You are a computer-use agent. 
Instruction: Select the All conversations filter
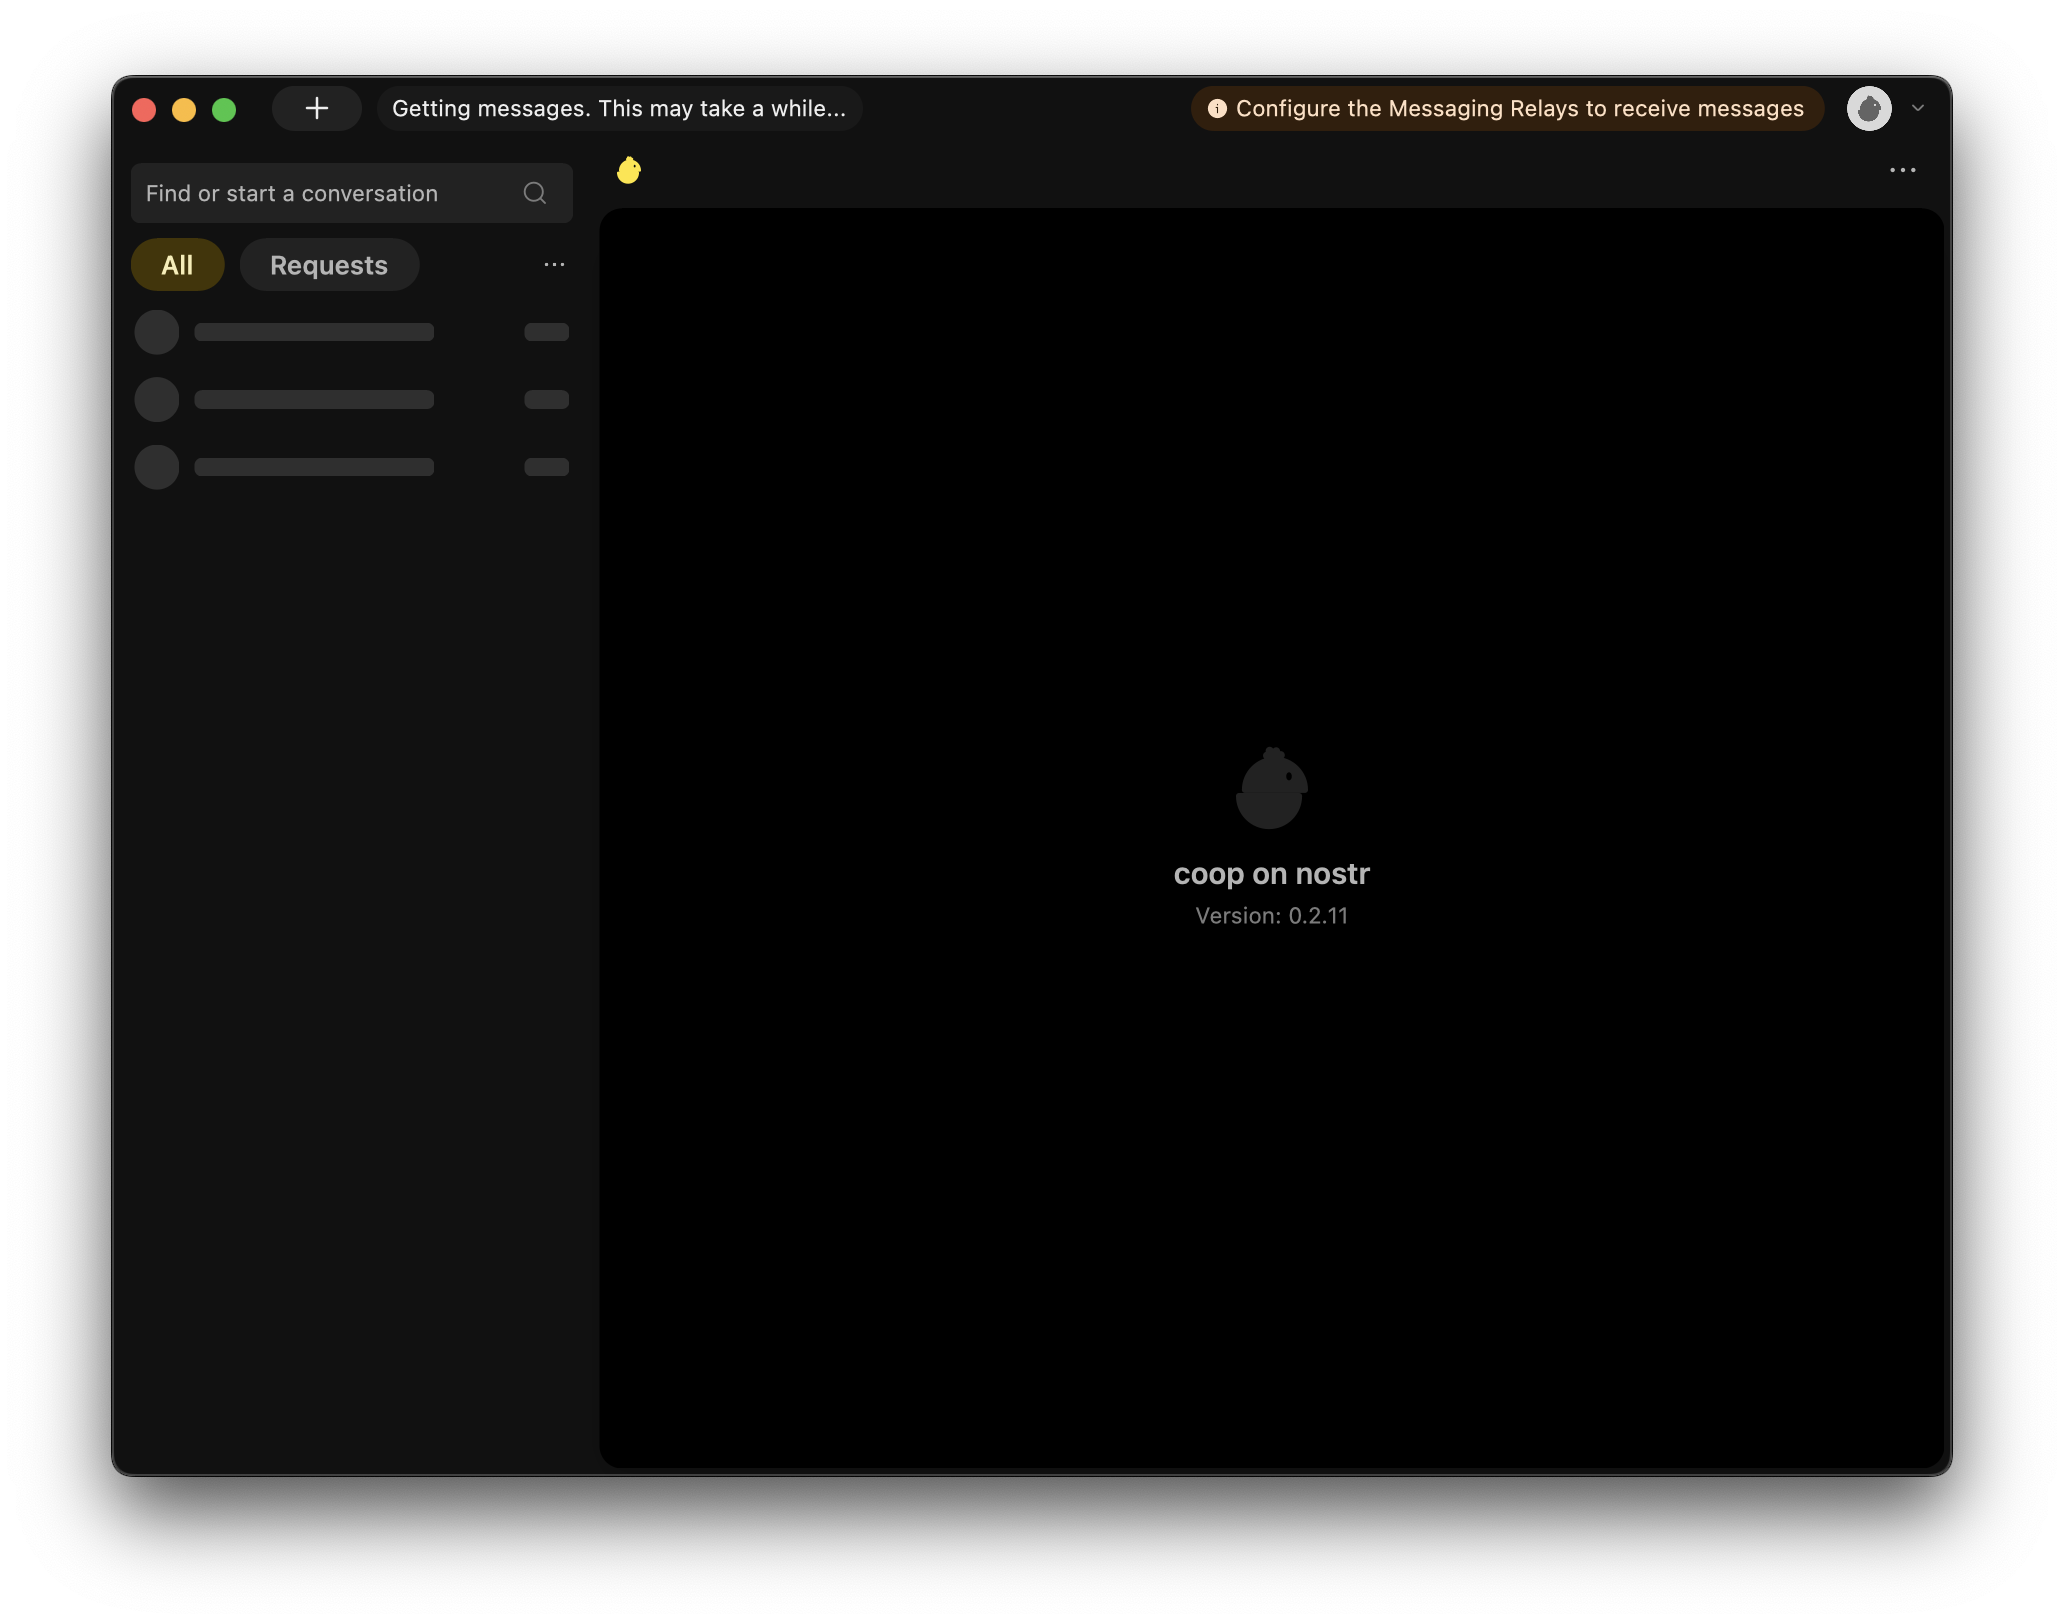coord(177,265)
